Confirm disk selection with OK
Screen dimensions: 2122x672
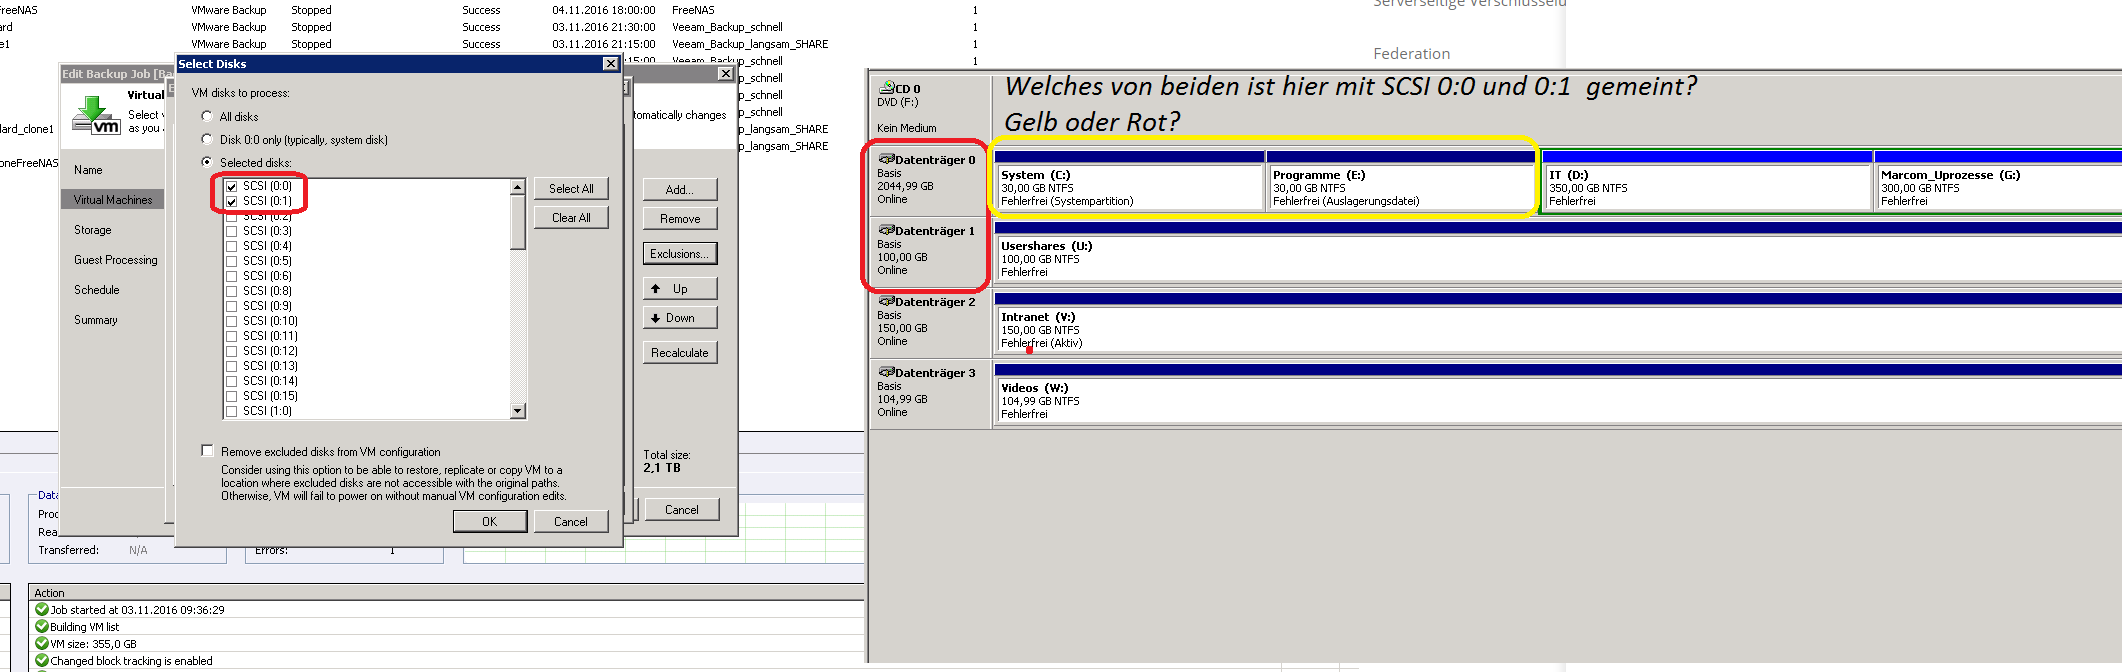489,521
